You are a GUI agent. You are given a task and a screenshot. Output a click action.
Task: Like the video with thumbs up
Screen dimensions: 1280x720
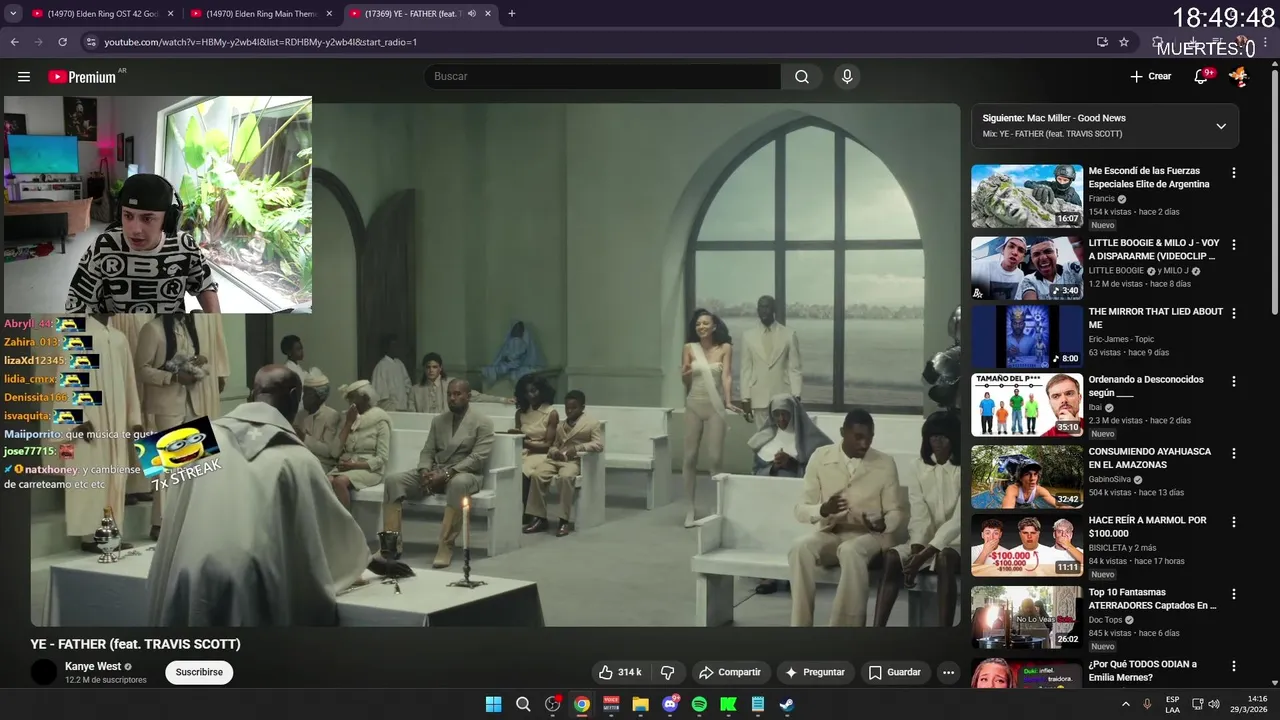click(621, 672)
